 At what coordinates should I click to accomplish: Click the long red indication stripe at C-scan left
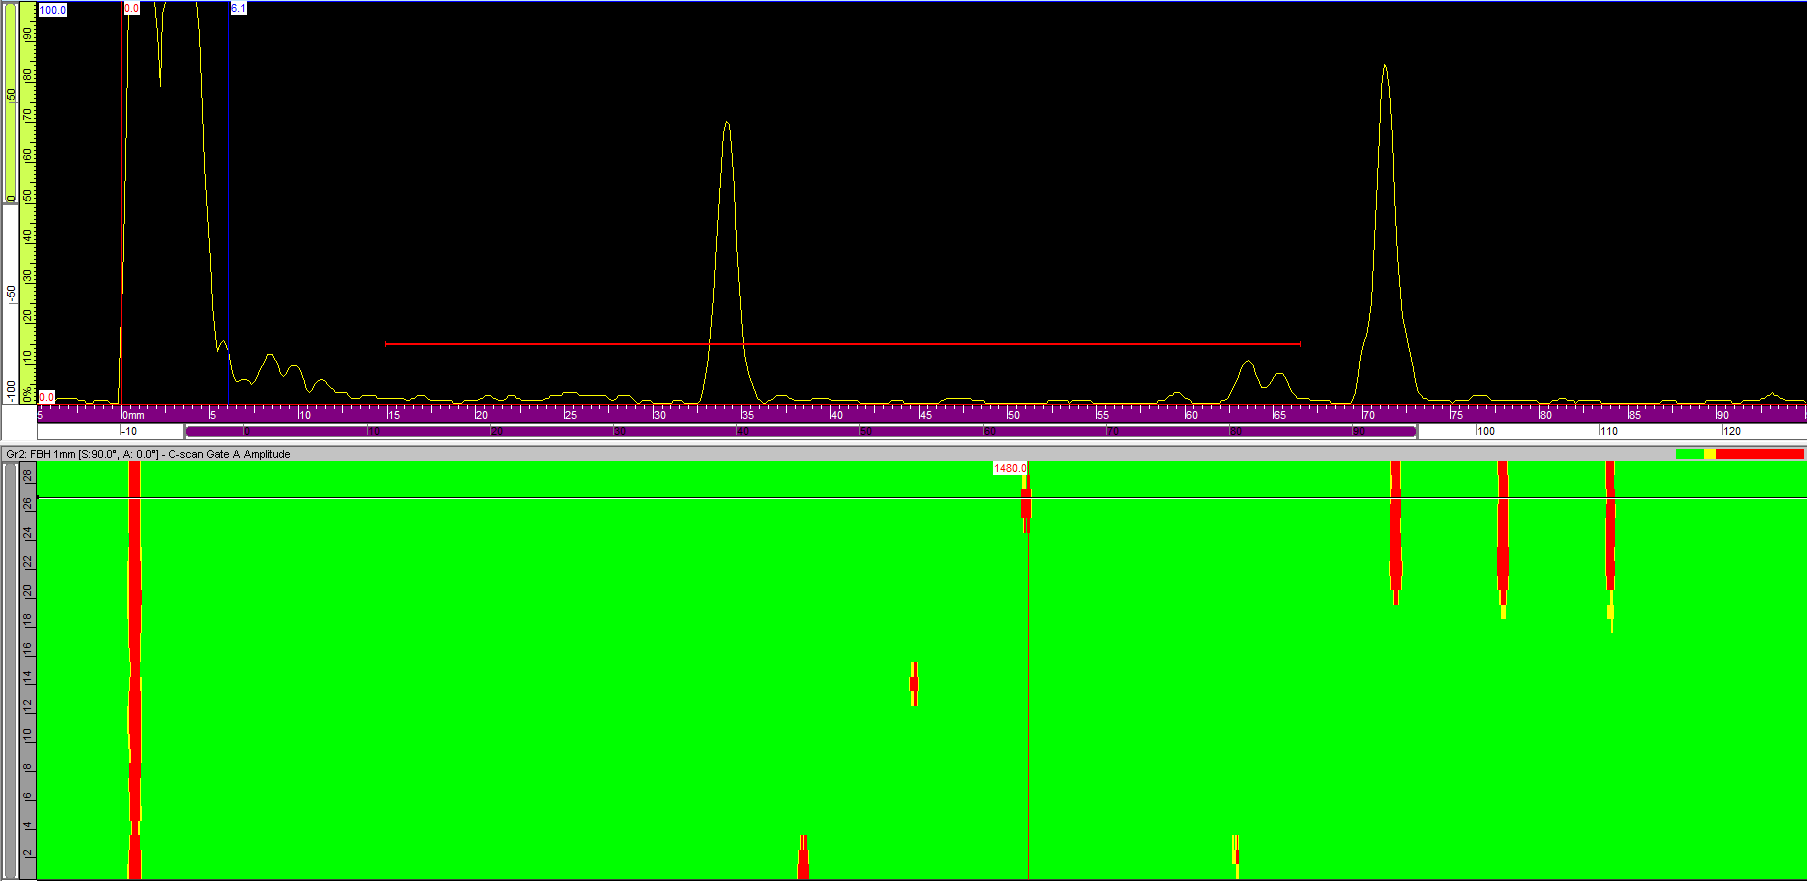point(135,650)
